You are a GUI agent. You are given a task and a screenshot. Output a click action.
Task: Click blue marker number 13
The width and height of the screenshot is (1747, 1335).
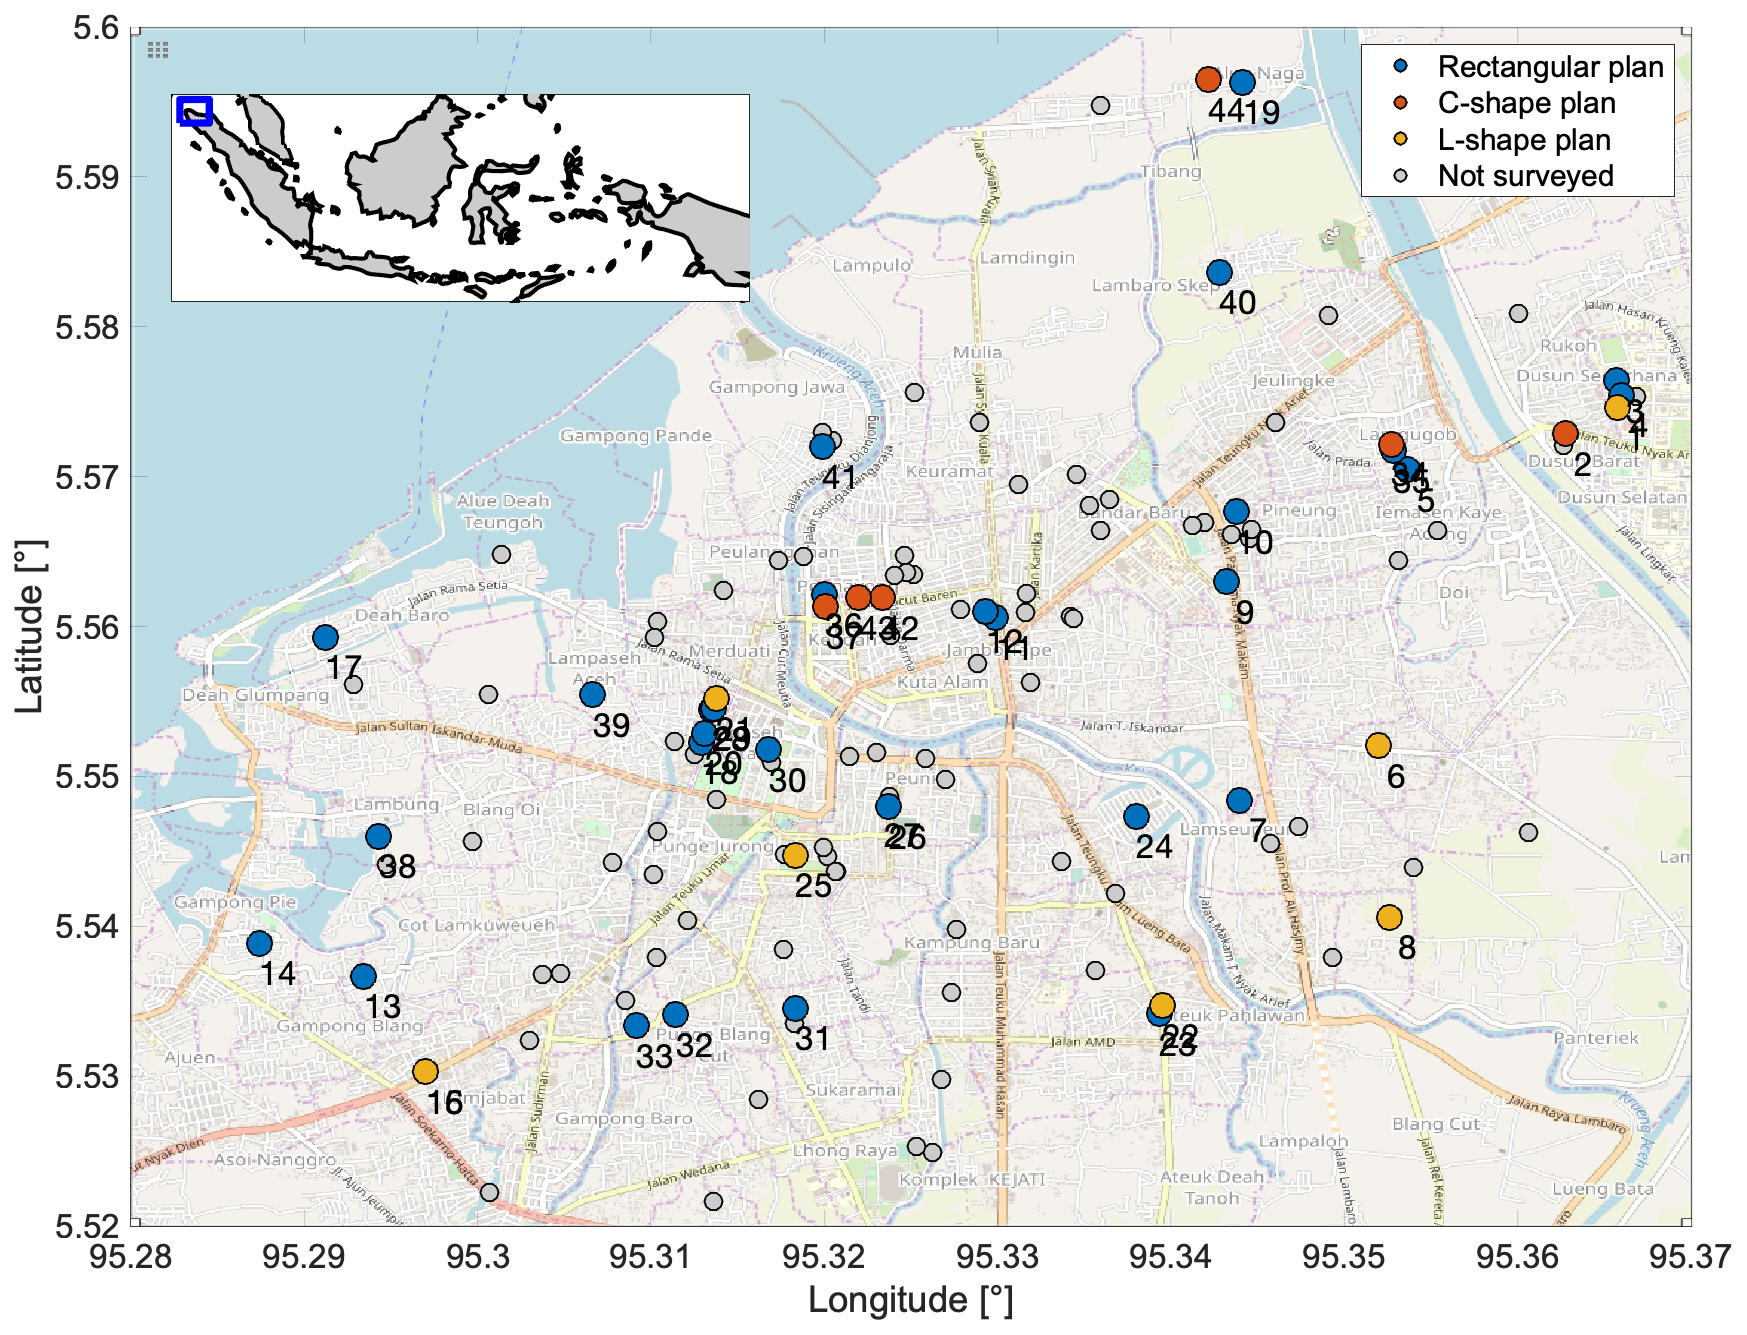363,976
